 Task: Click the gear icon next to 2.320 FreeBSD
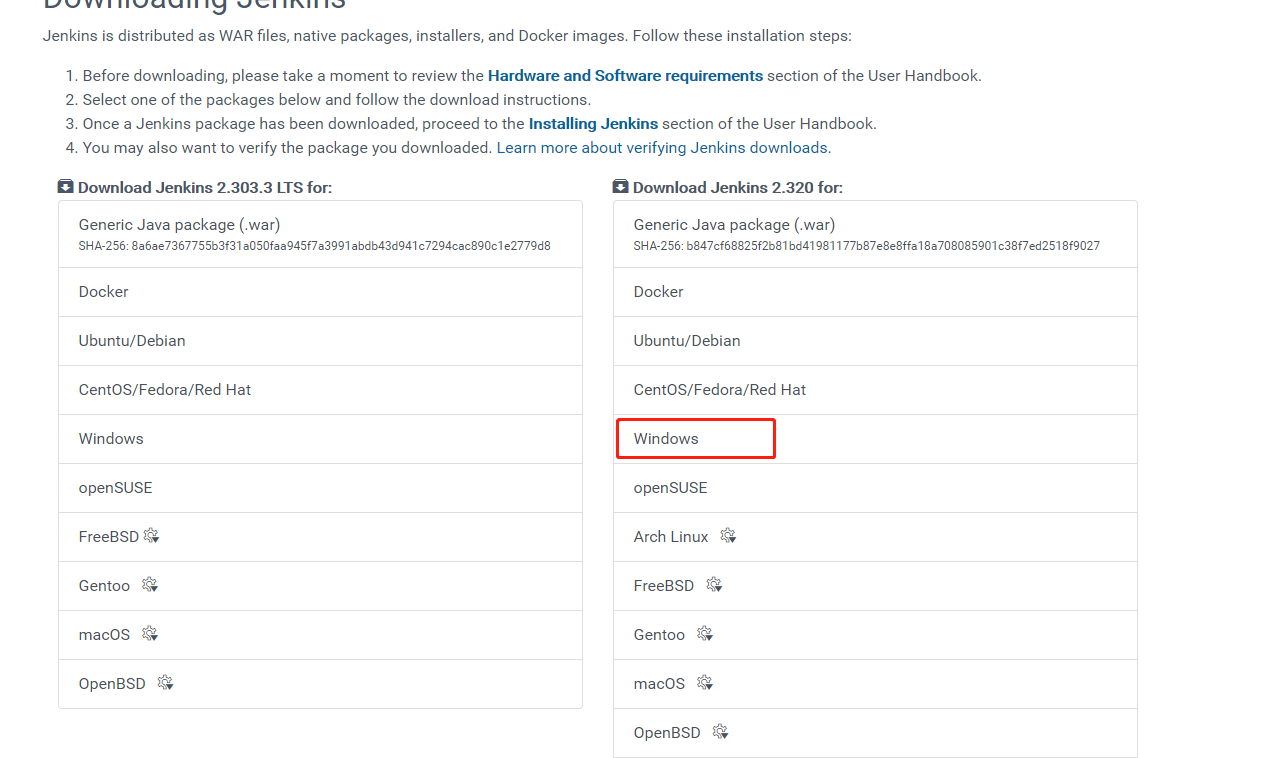[714, 585]
